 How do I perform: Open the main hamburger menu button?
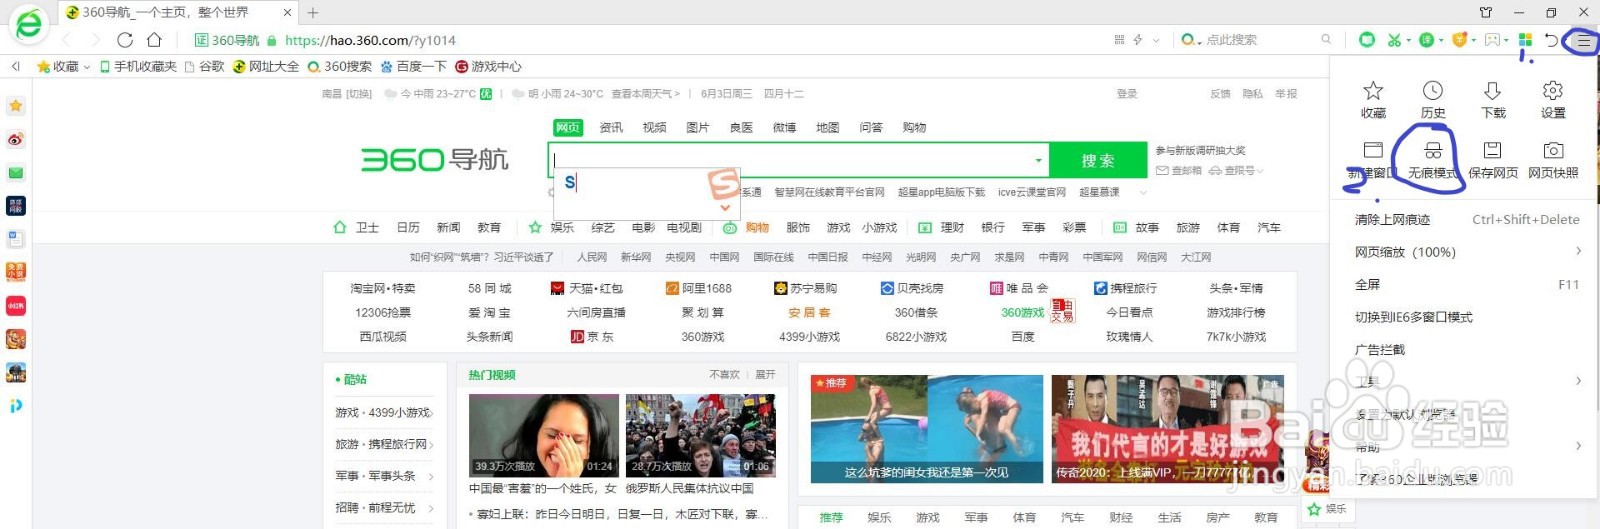(1583, 40)
